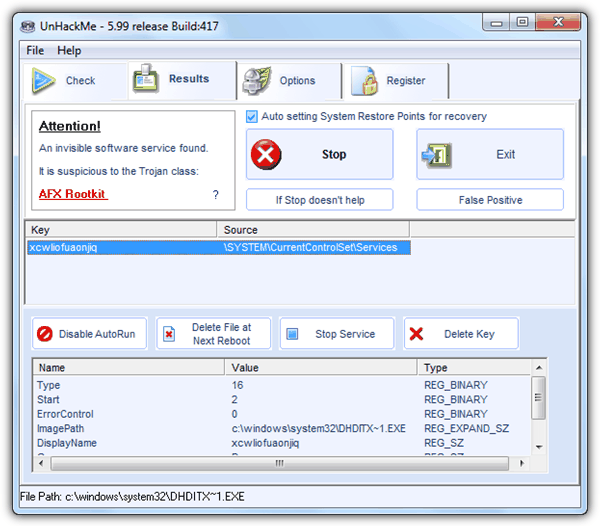
Task: Click the Stop button label
Action: 334,154
